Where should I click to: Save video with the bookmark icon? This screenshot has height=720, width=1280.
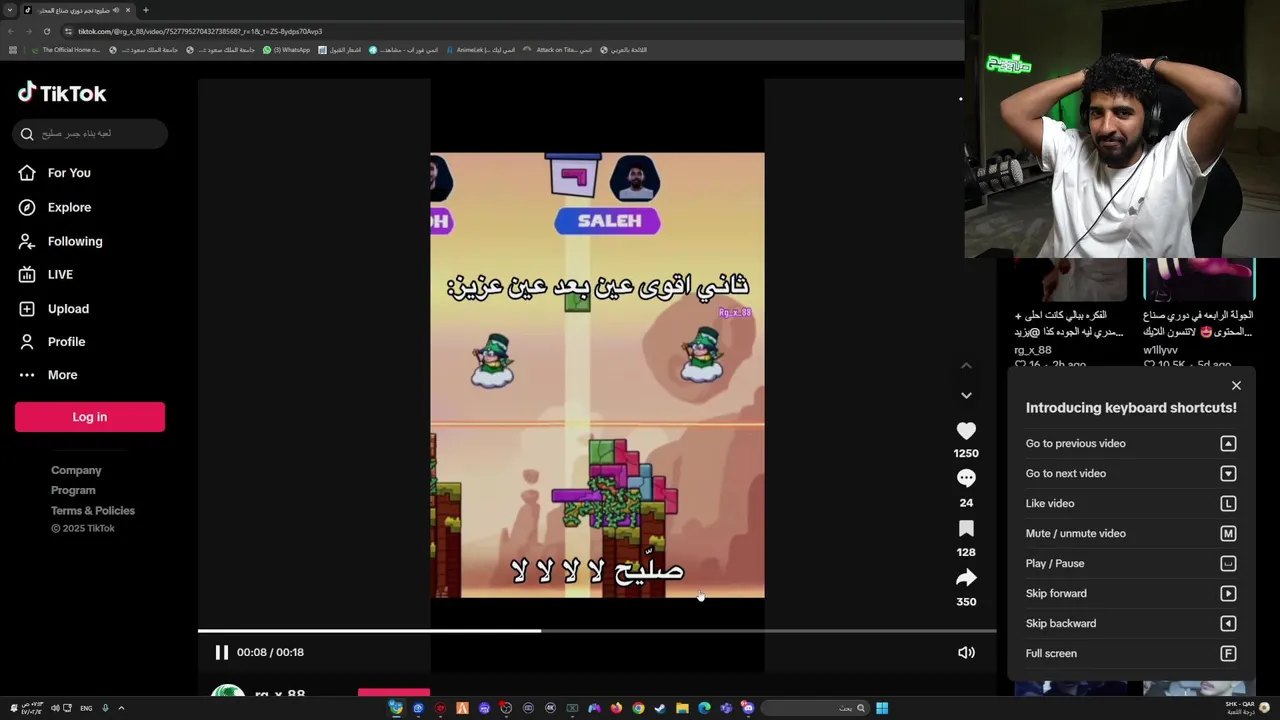966,528
